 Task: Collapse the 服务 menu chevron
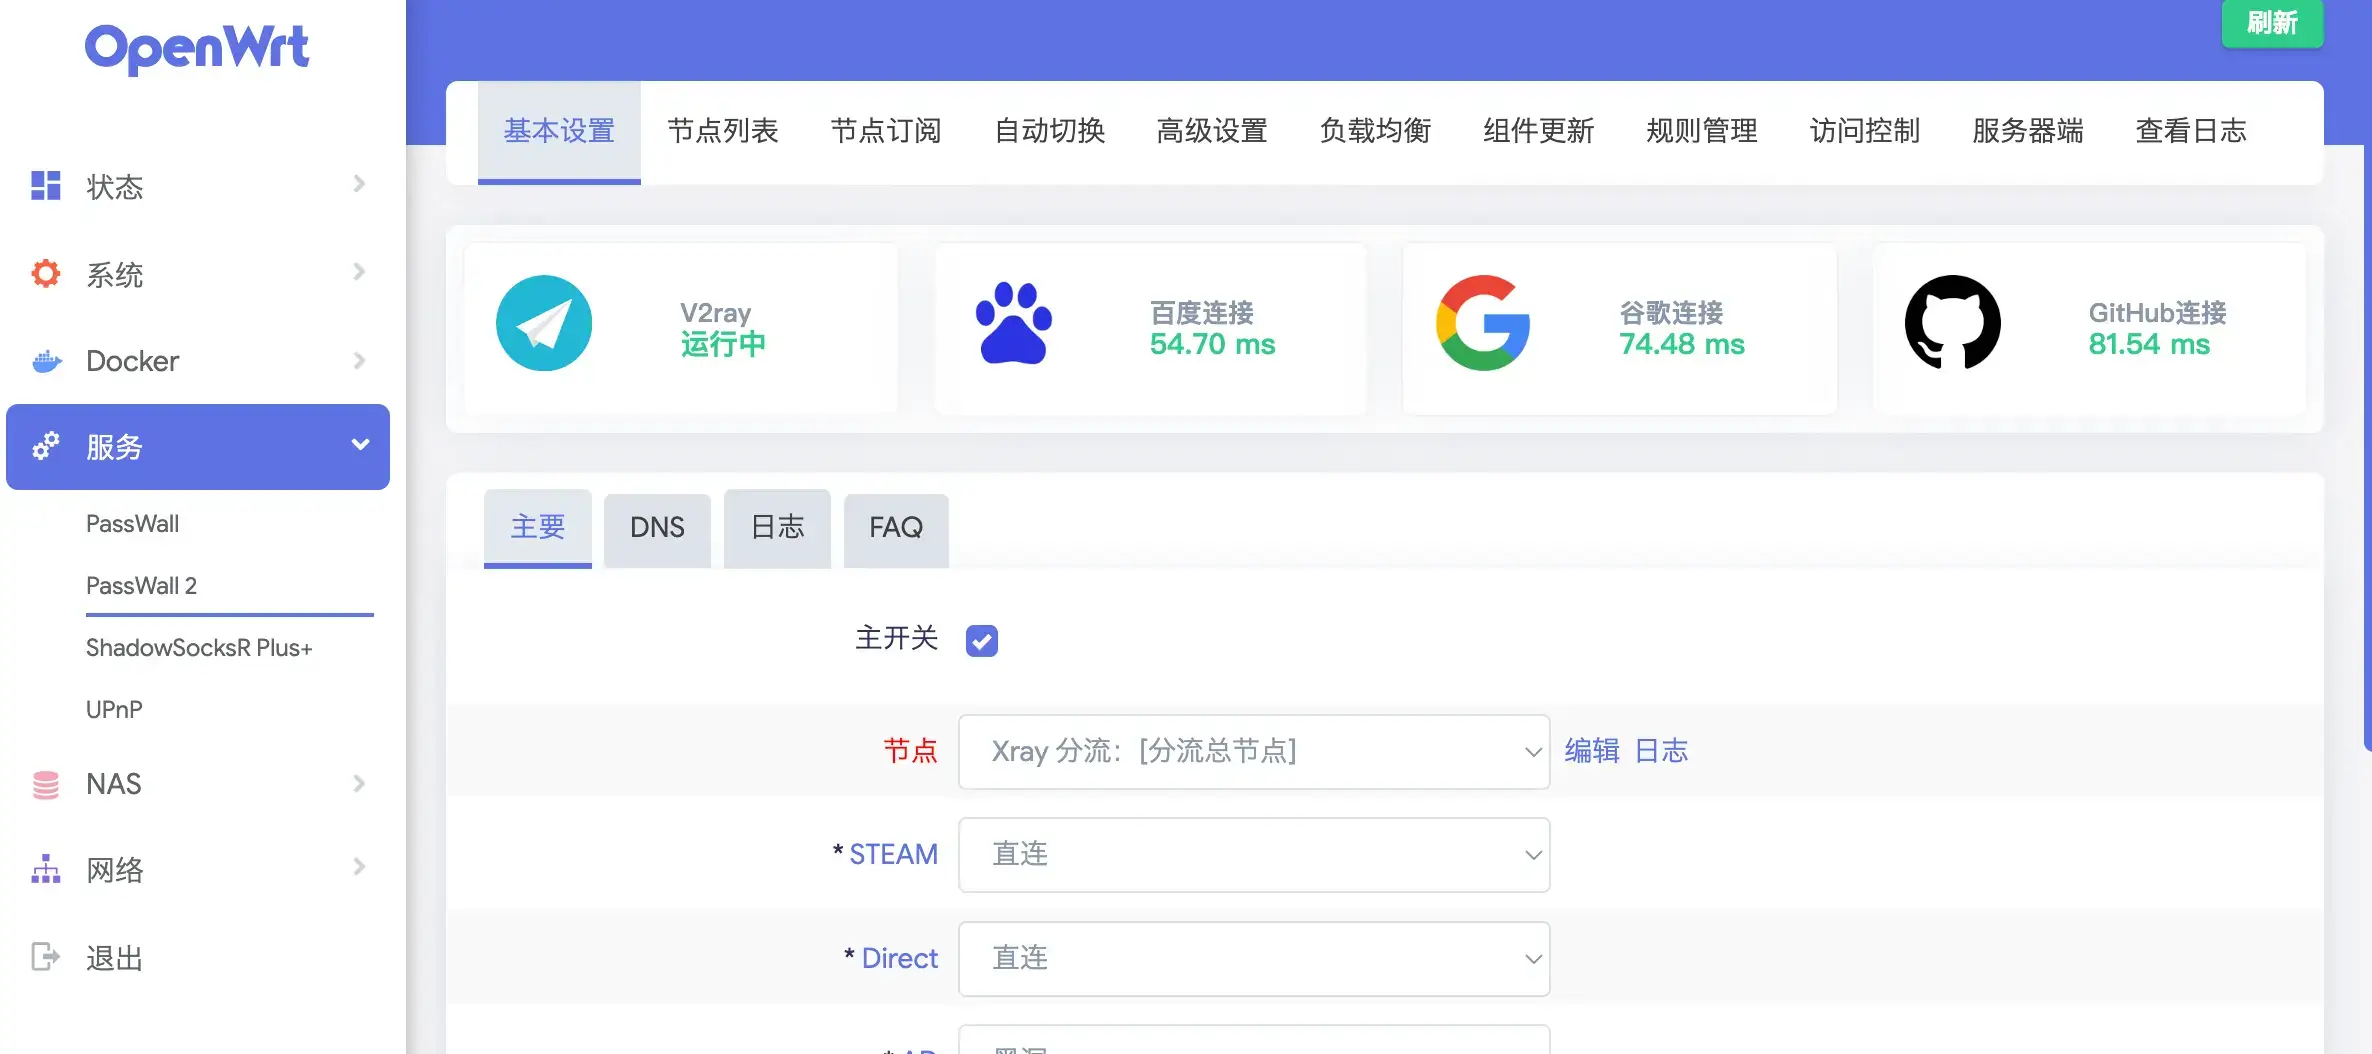[x=360, y=444]
